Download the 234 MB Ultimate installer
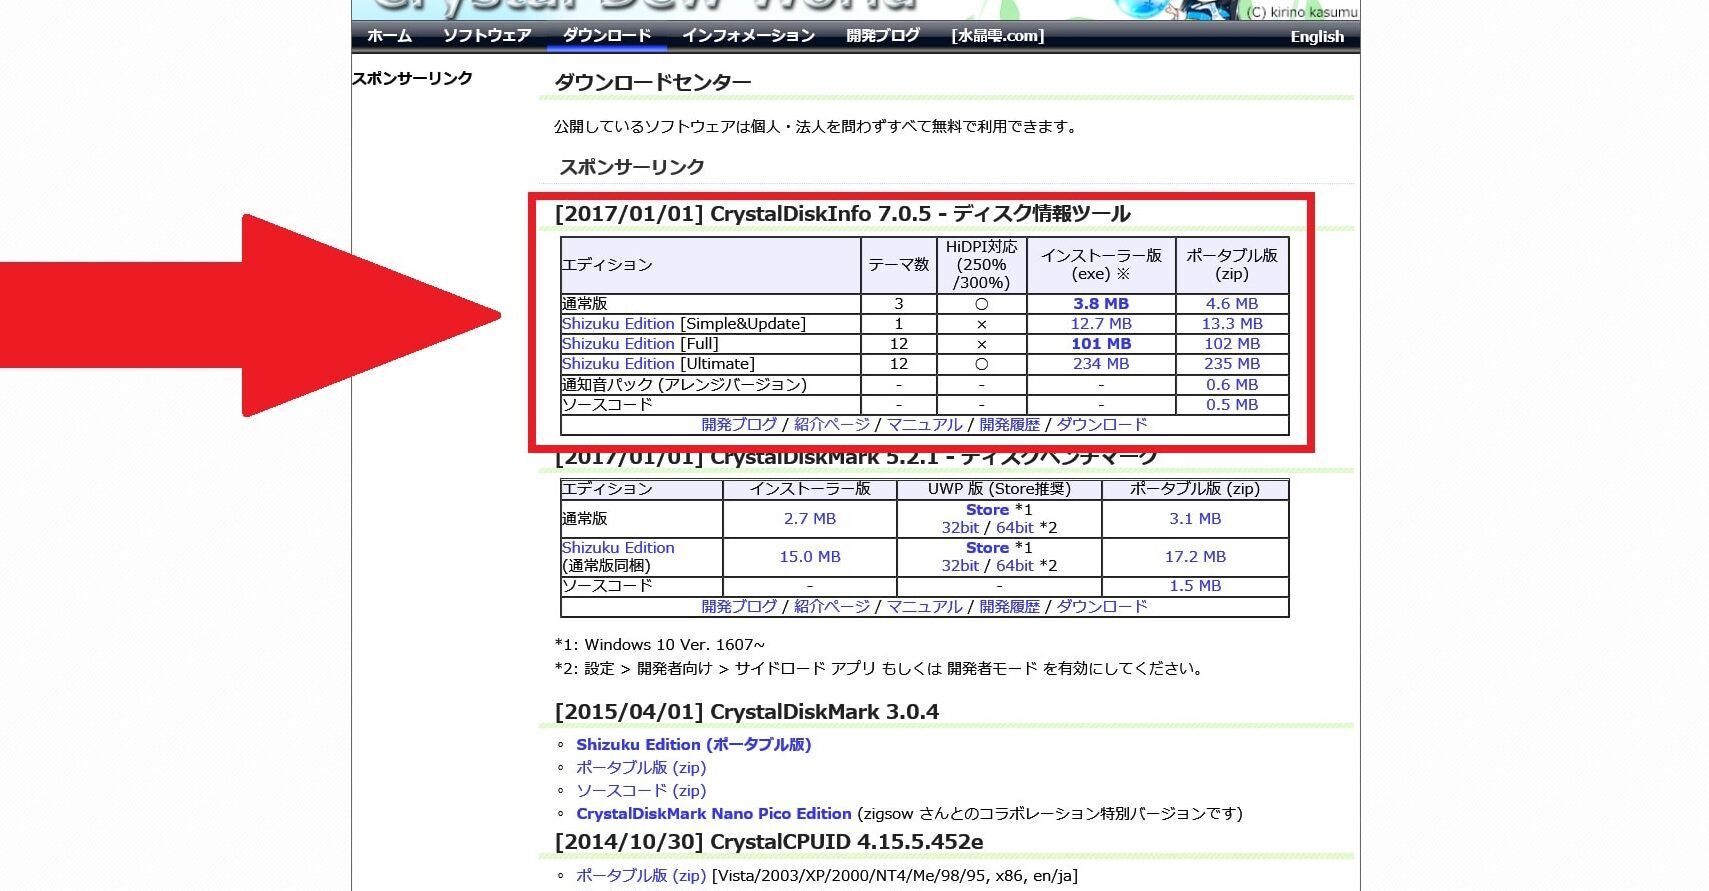 click(1101, 364)
